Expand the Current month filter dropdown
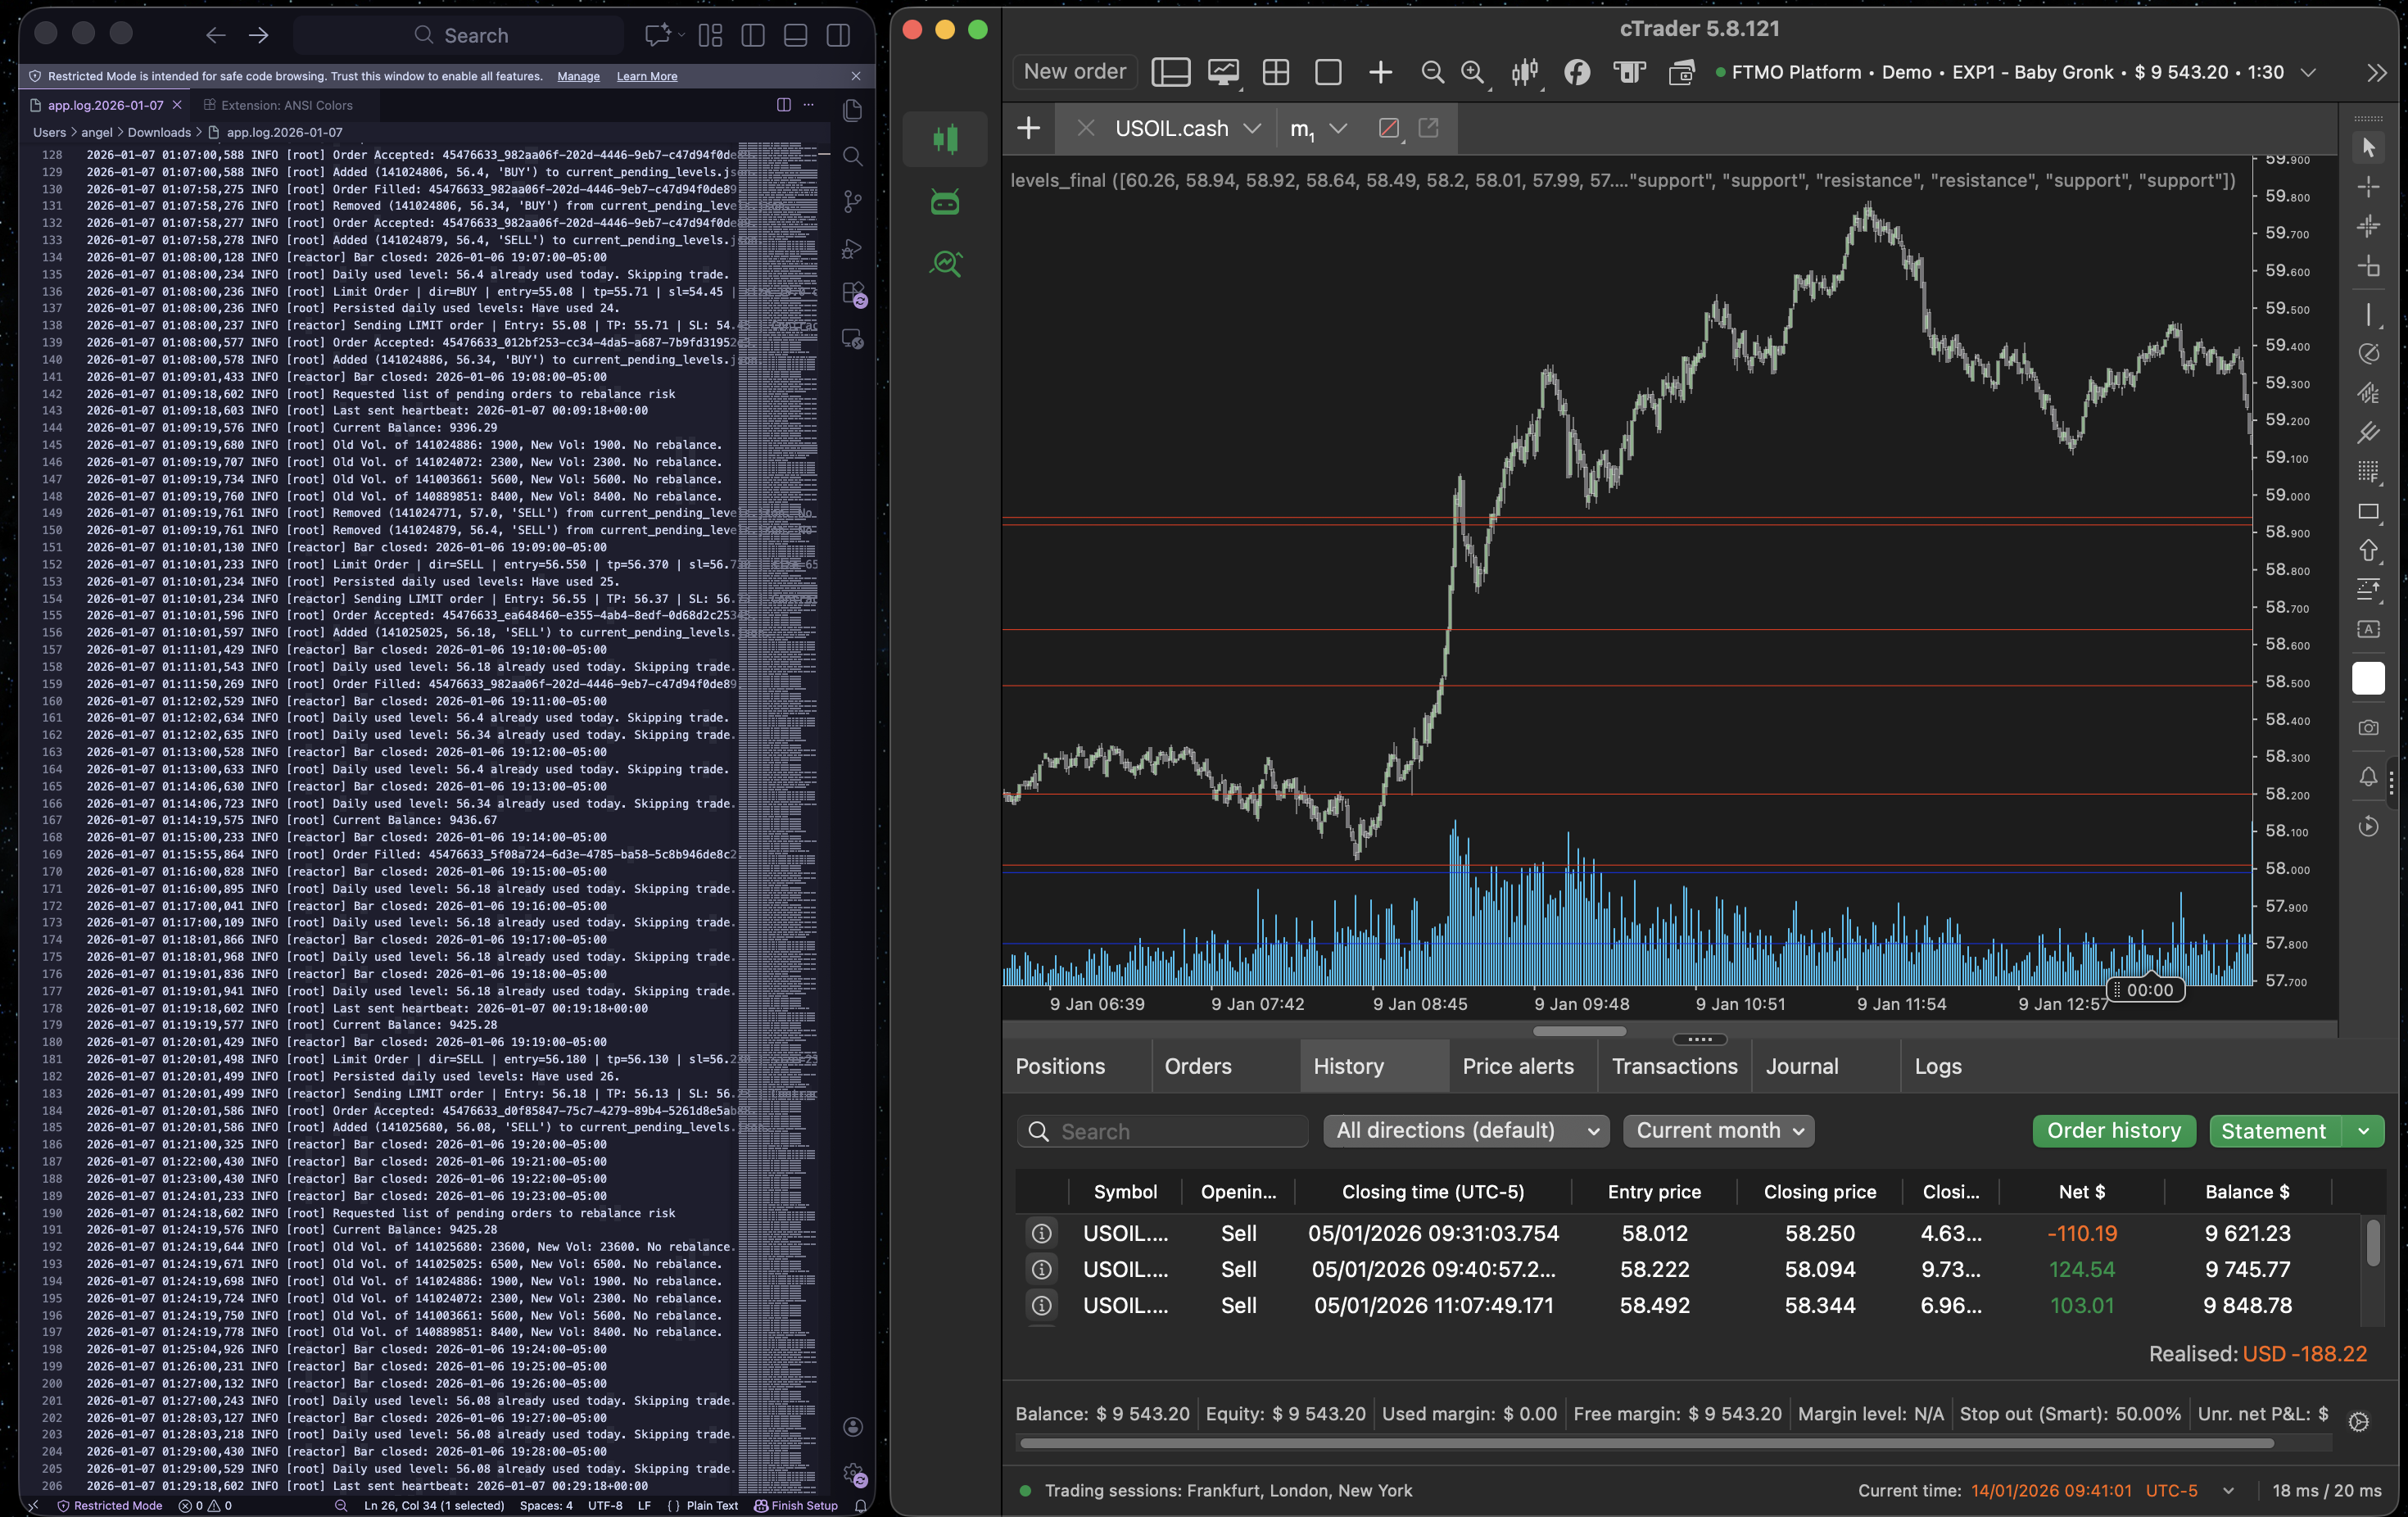This screenshot has height=1517, width=2408. coord(1718,1131)
